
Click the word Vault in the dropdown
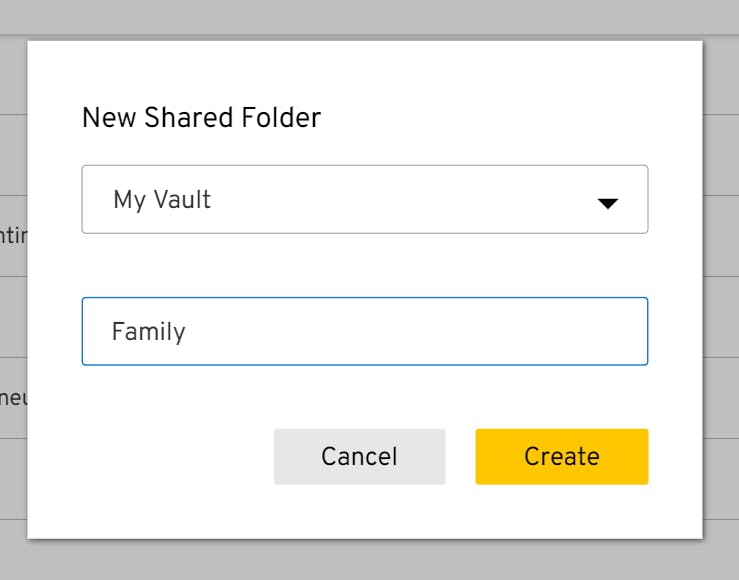coord(182,200)
